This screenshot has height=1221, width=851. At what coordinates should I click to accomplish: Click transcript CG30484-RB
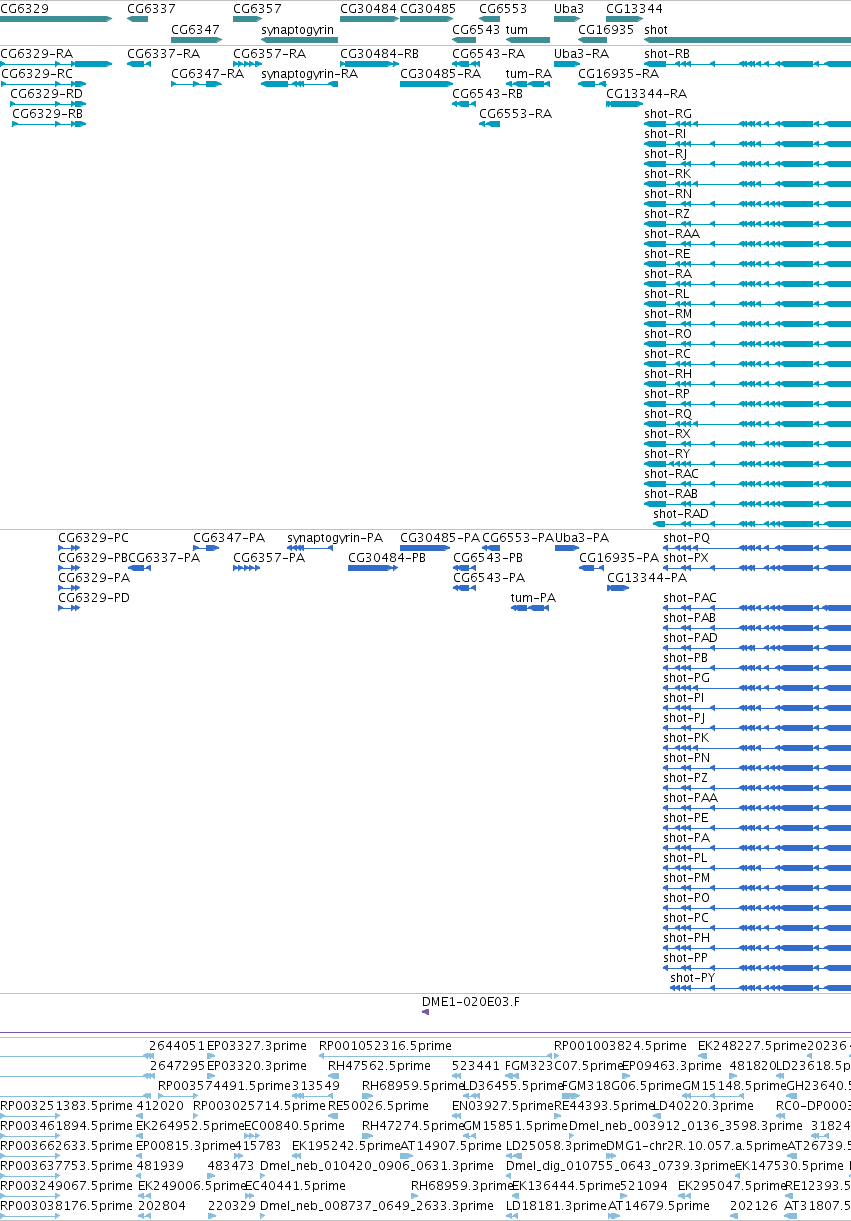click(380, 53)
